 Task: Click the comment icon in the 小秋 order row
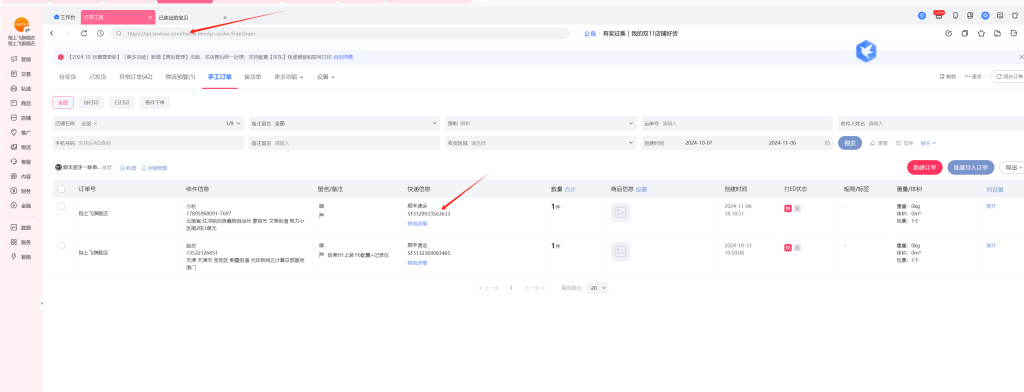(321, 206)
